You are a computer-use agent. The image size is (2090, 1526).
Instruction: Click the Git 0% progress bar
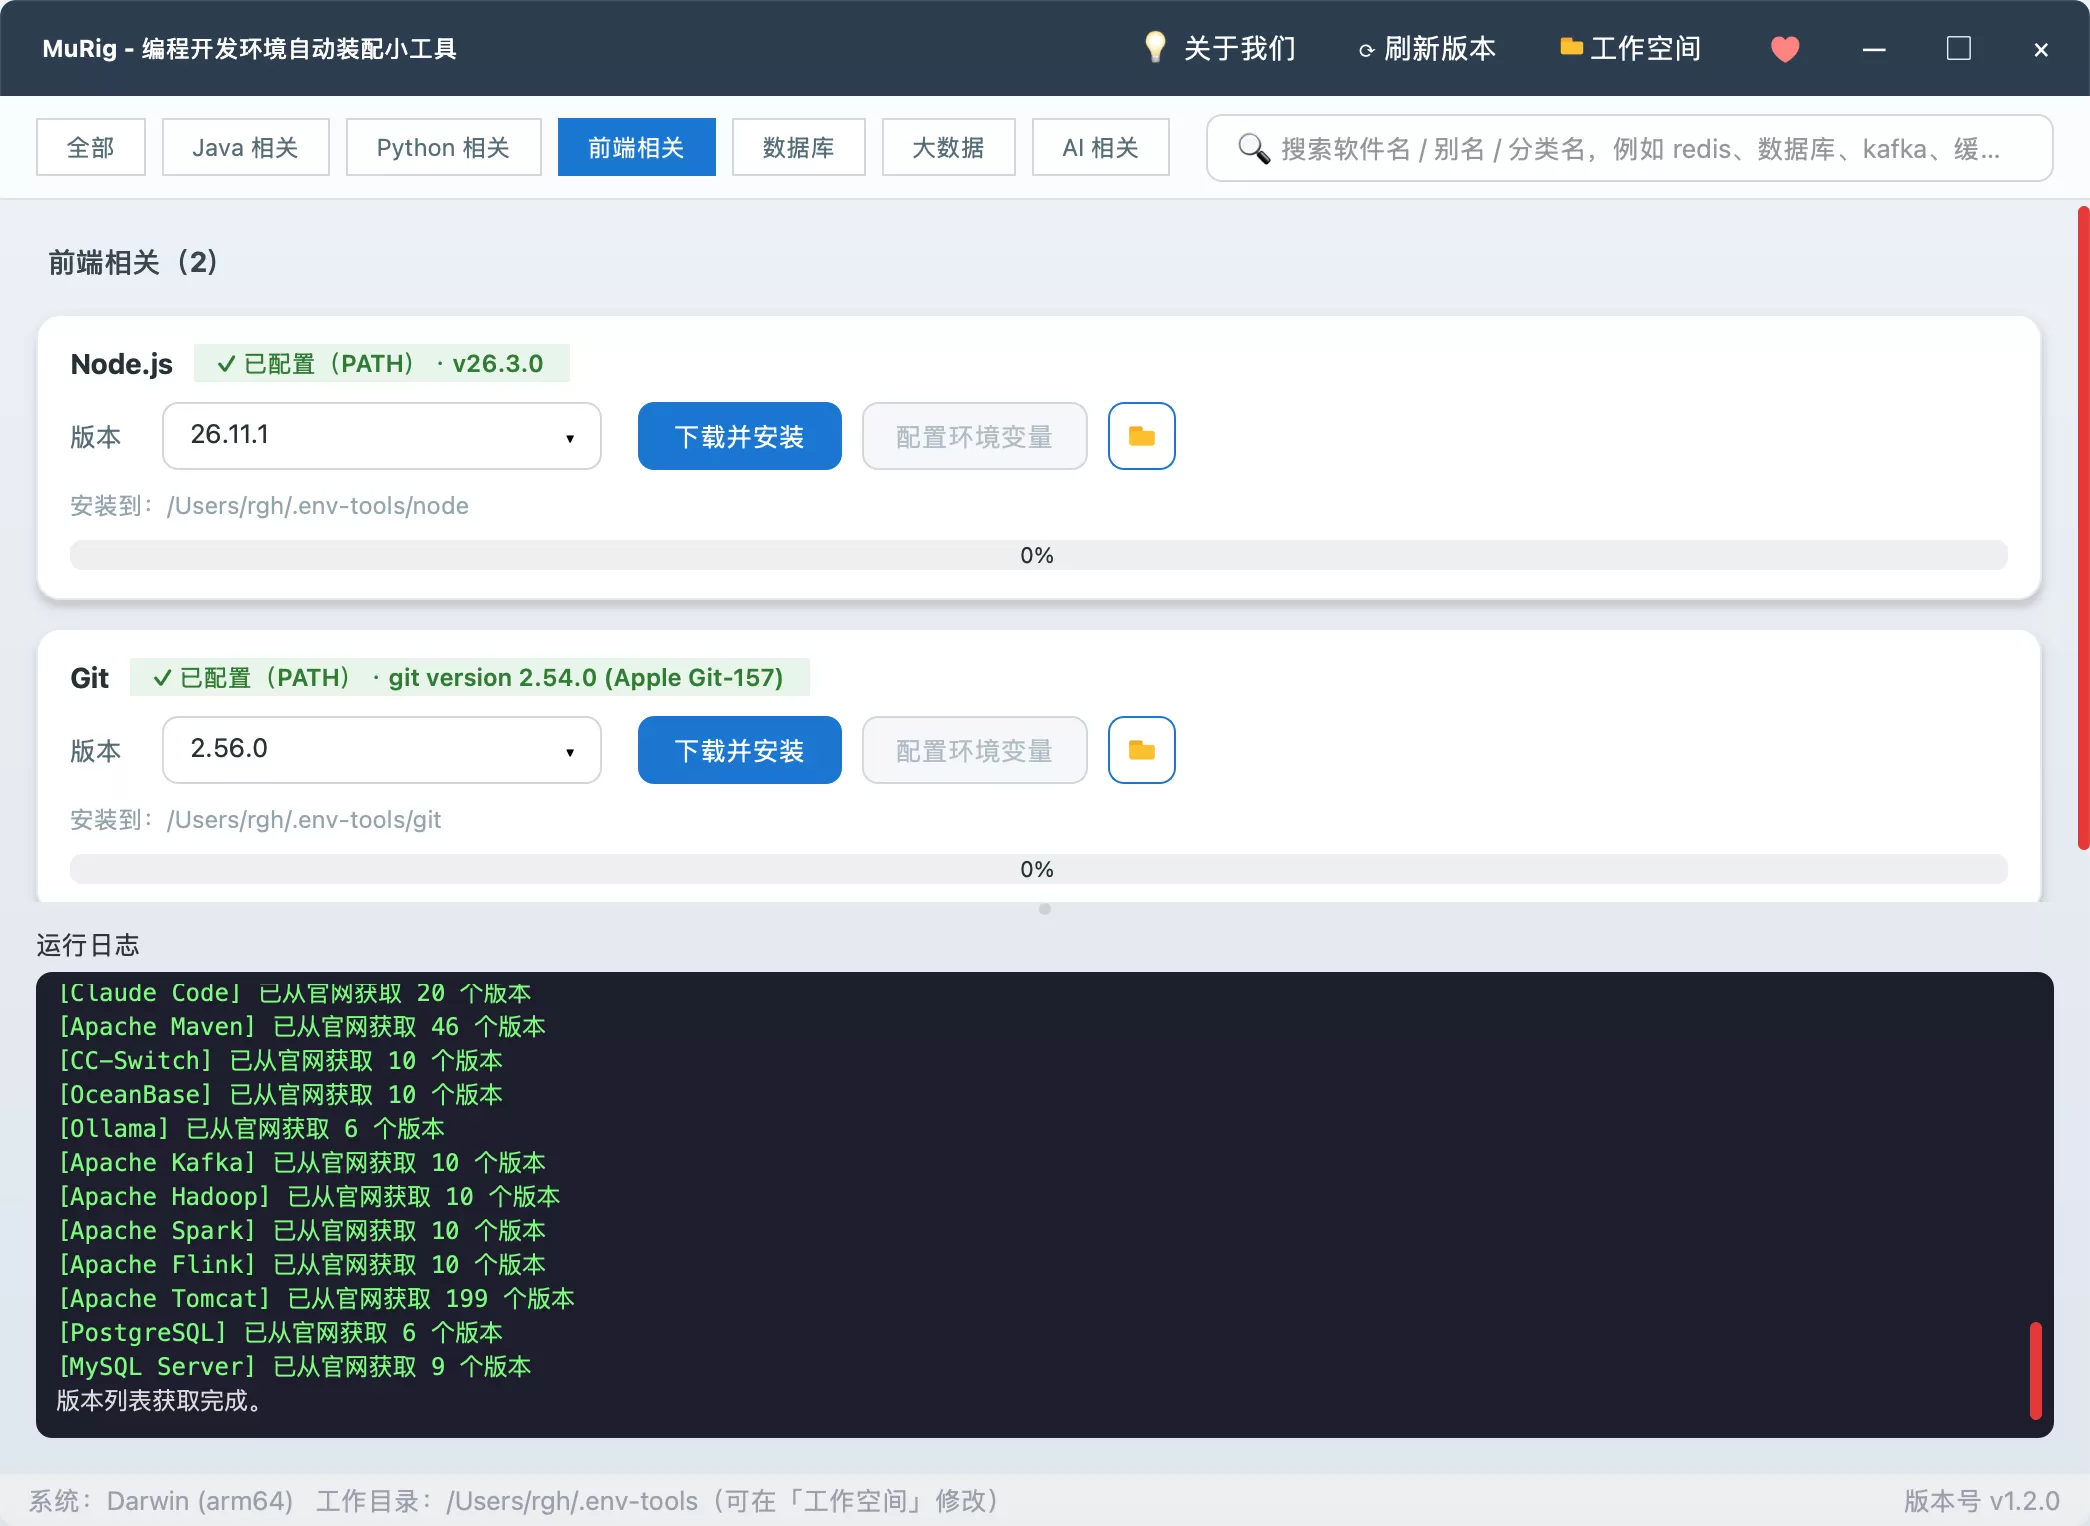tap(1038, 869)
